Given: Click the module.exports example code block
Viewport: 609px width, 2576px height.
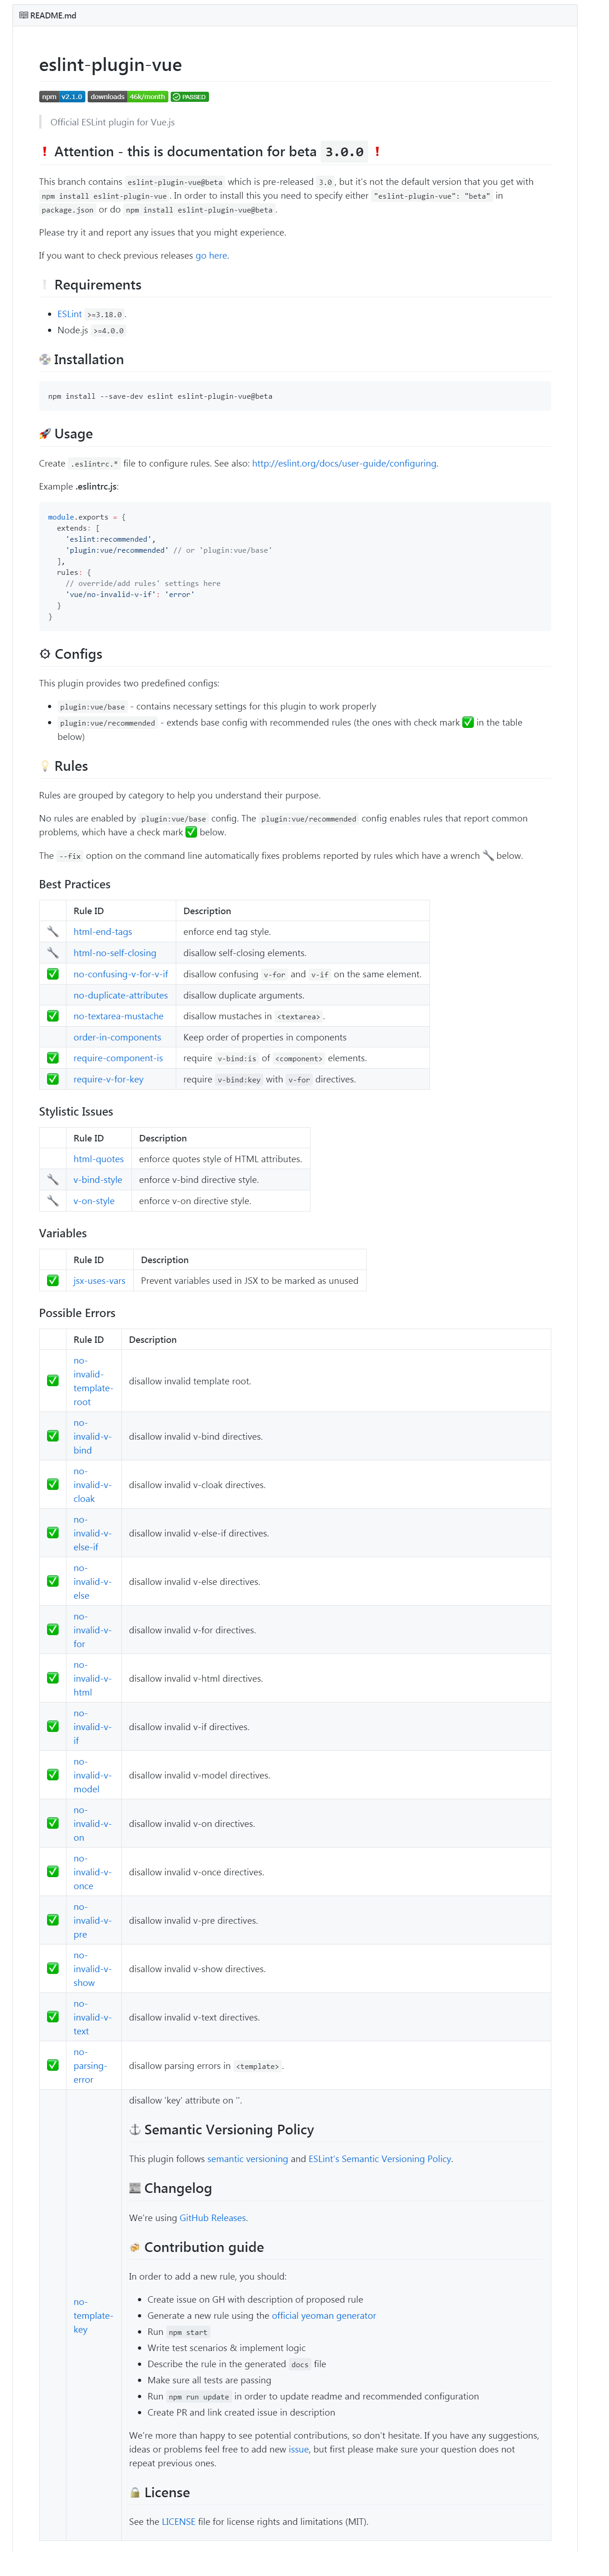Looking at the screenshot, I should [295, 567].
